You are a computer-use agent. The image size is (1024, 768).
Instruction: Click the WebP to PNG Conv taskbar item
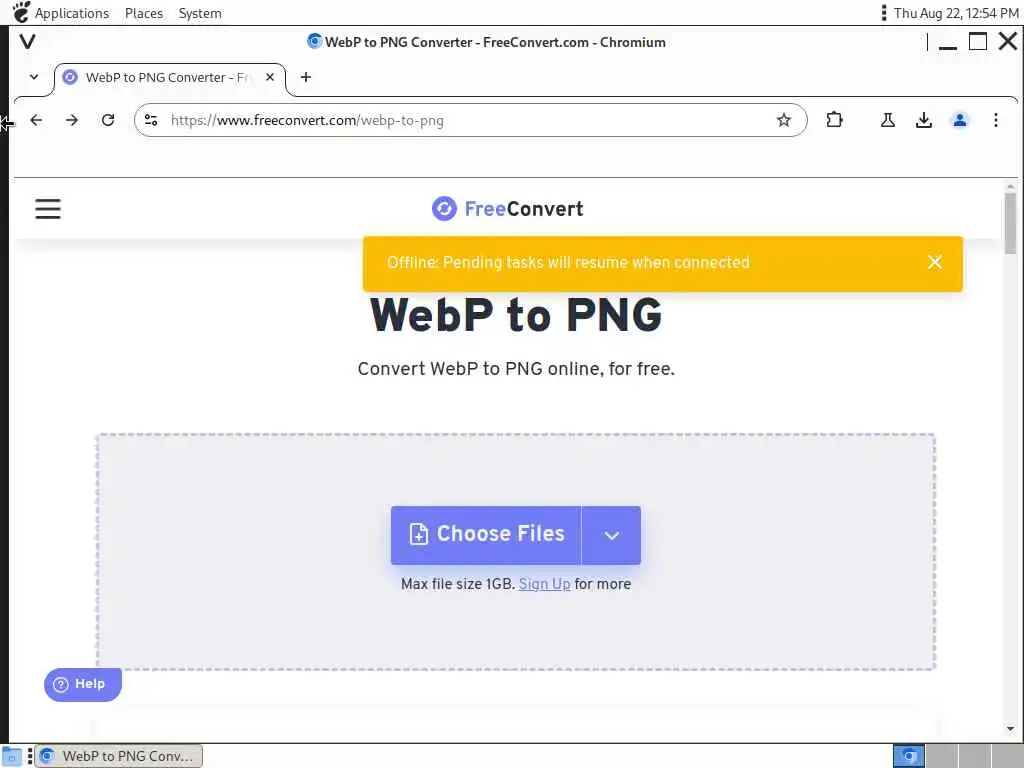(118, 756)
